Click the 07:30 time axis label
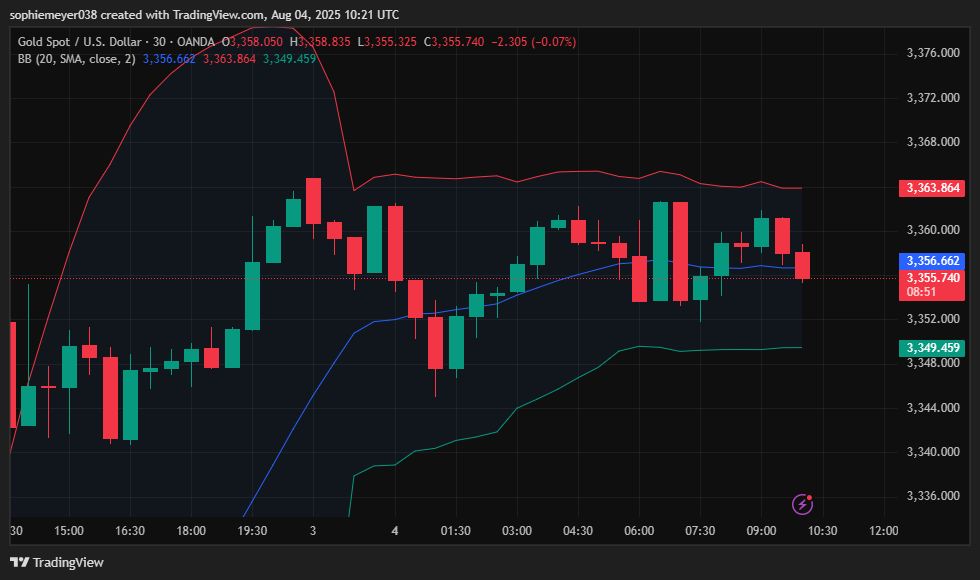980x580 pixels. (x=700, y=531)
